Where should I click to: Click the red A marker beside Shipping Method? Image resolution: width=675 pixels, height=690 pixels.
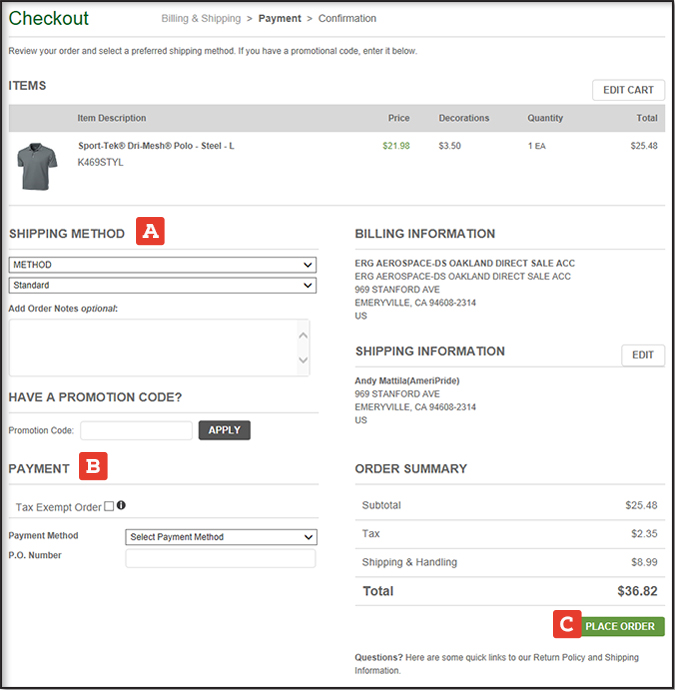pyautogui.click(x=150, y=232)
